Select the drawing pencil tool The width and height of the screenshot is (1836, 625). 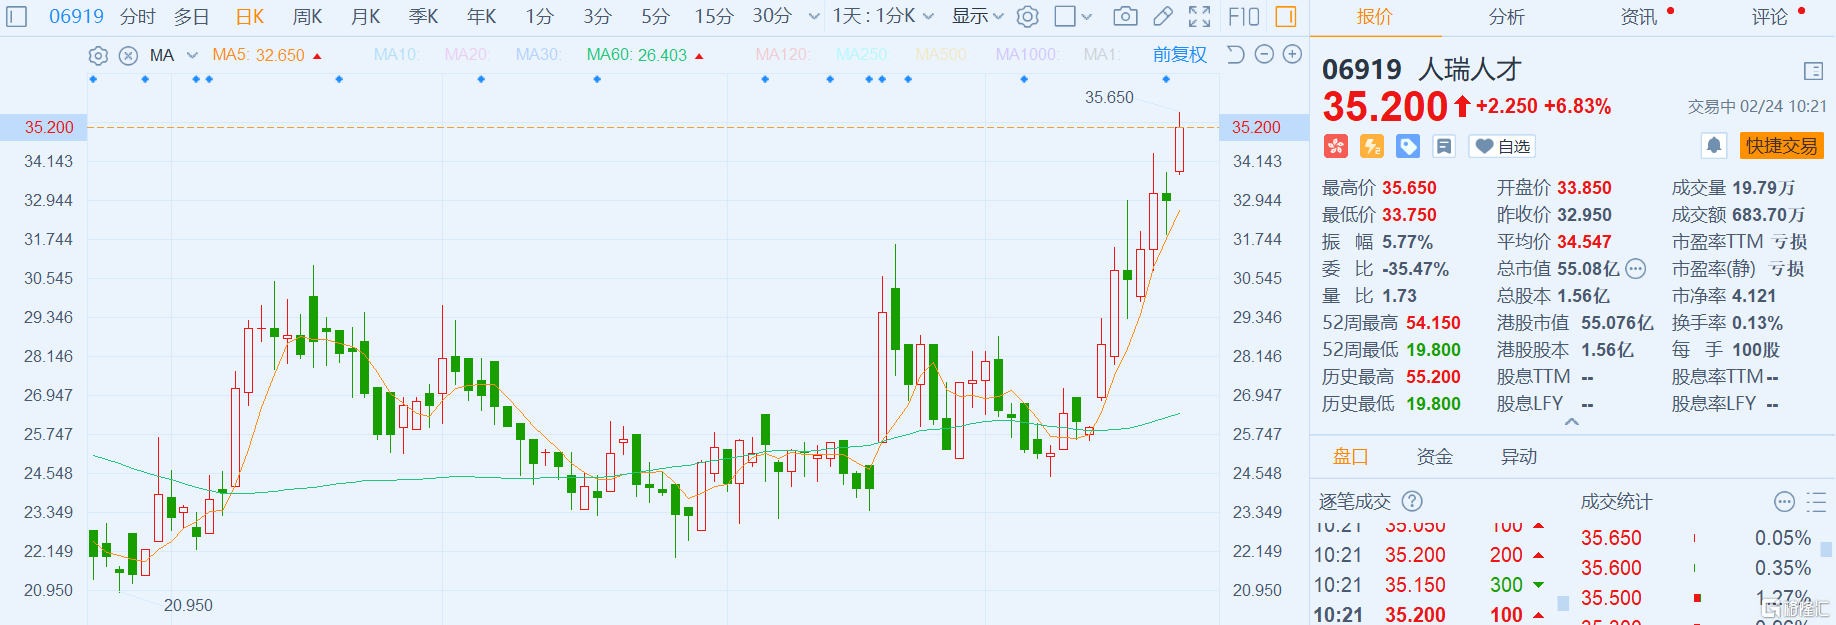click(1162, 16)
